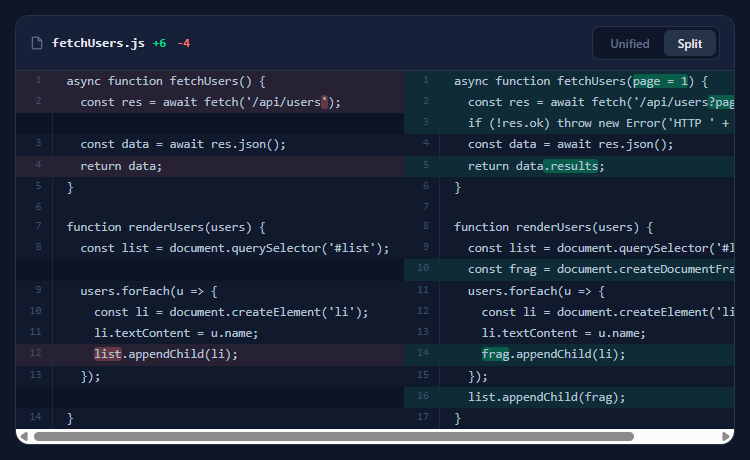
Task: Click the horizontal scrollbar right arrow
Action: pyautogui.click(x=726, y=436)
